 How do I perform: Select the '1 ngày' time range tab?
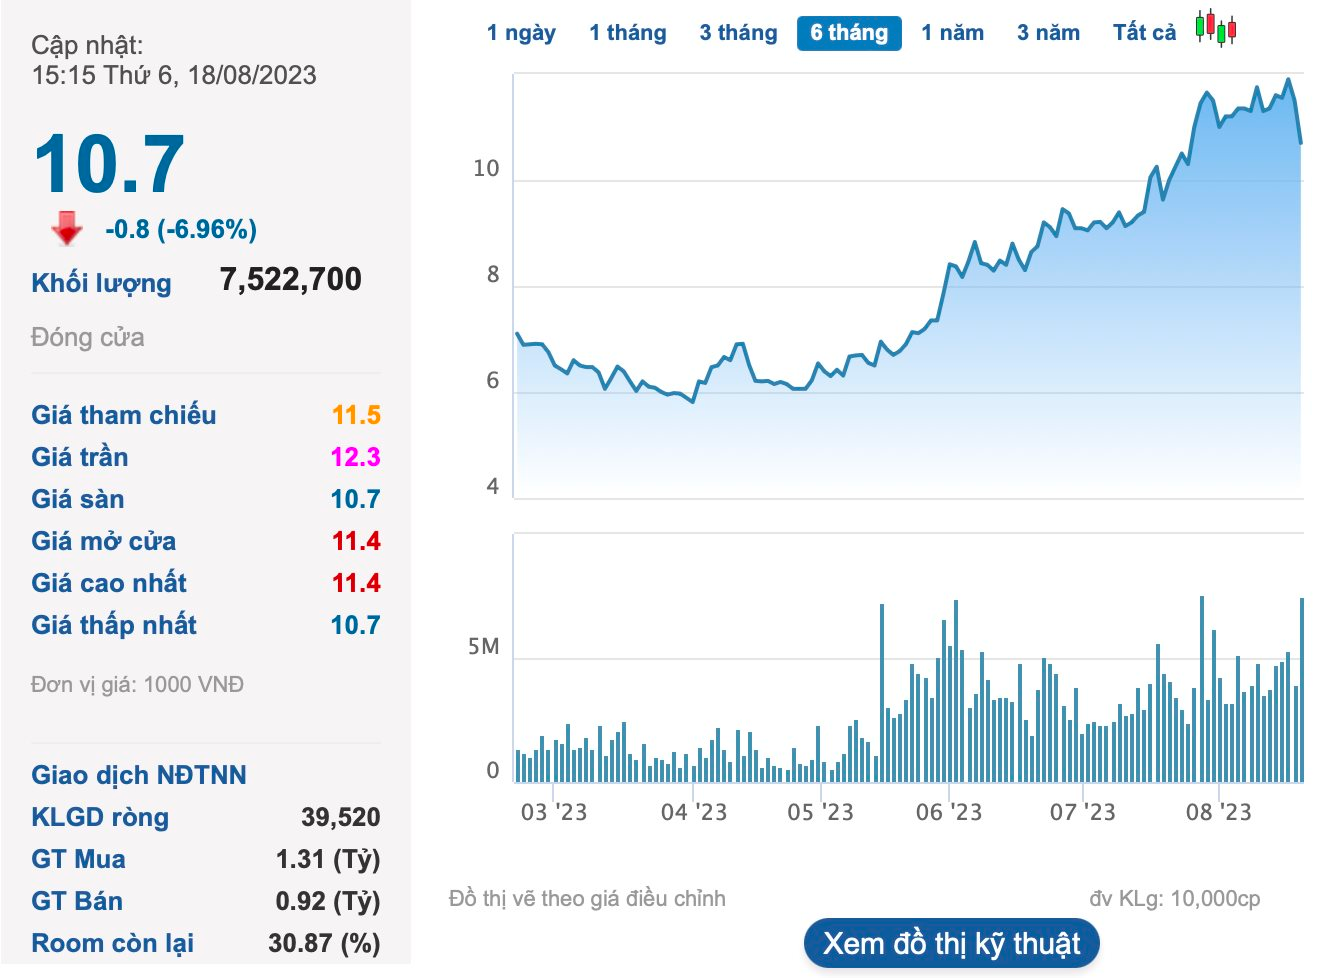521,33
